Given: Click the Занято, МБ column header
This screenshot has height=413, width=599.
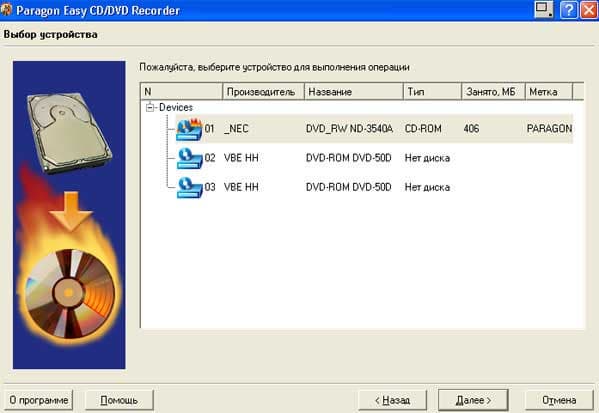Looking at the screenshot, I should click(x=494, y=92).
